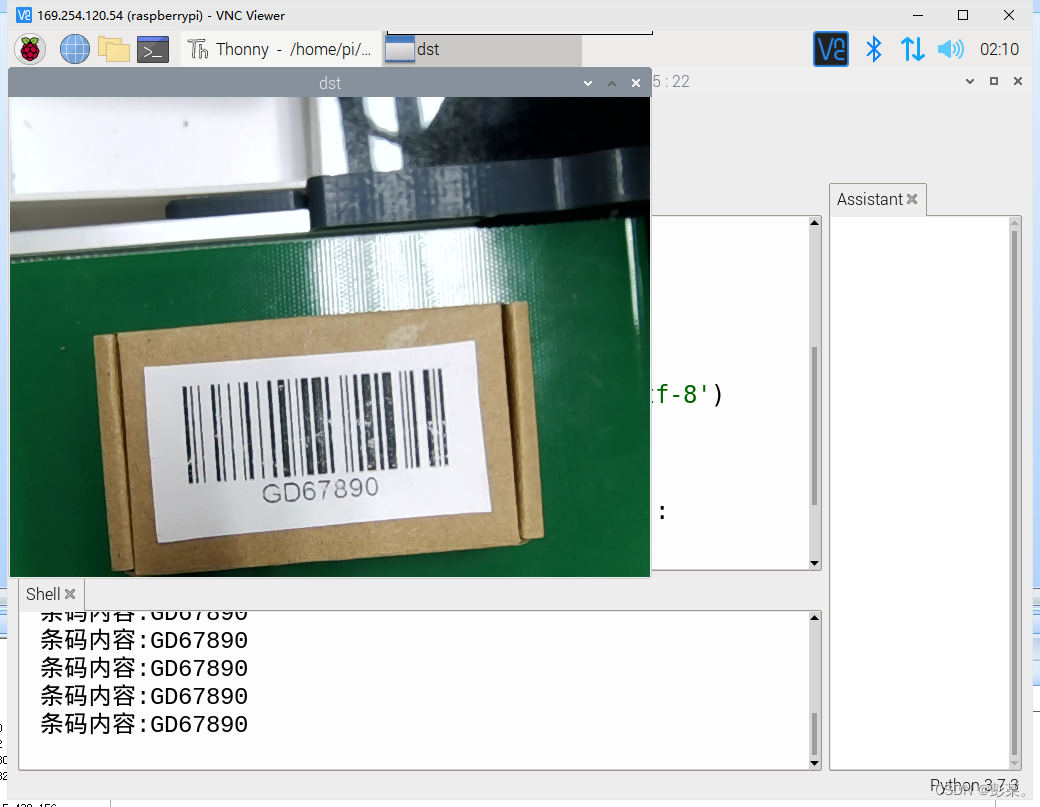This screenshot has width=1040, height=807.
Task: Close the Shell tab
Action: coord(70,594)
